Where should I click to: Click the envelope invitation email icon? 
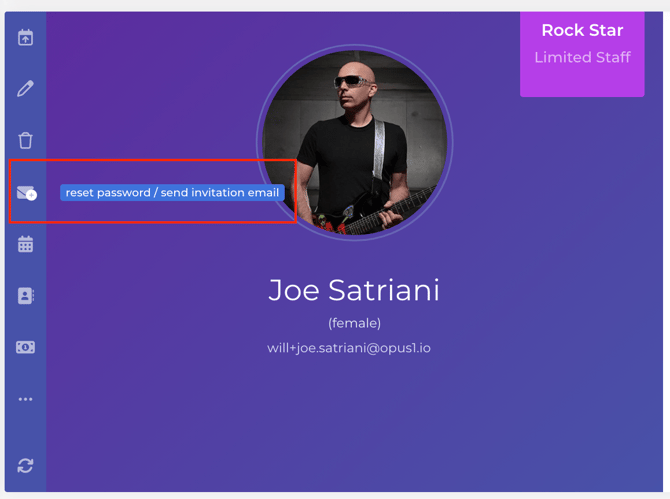[26, 193]
